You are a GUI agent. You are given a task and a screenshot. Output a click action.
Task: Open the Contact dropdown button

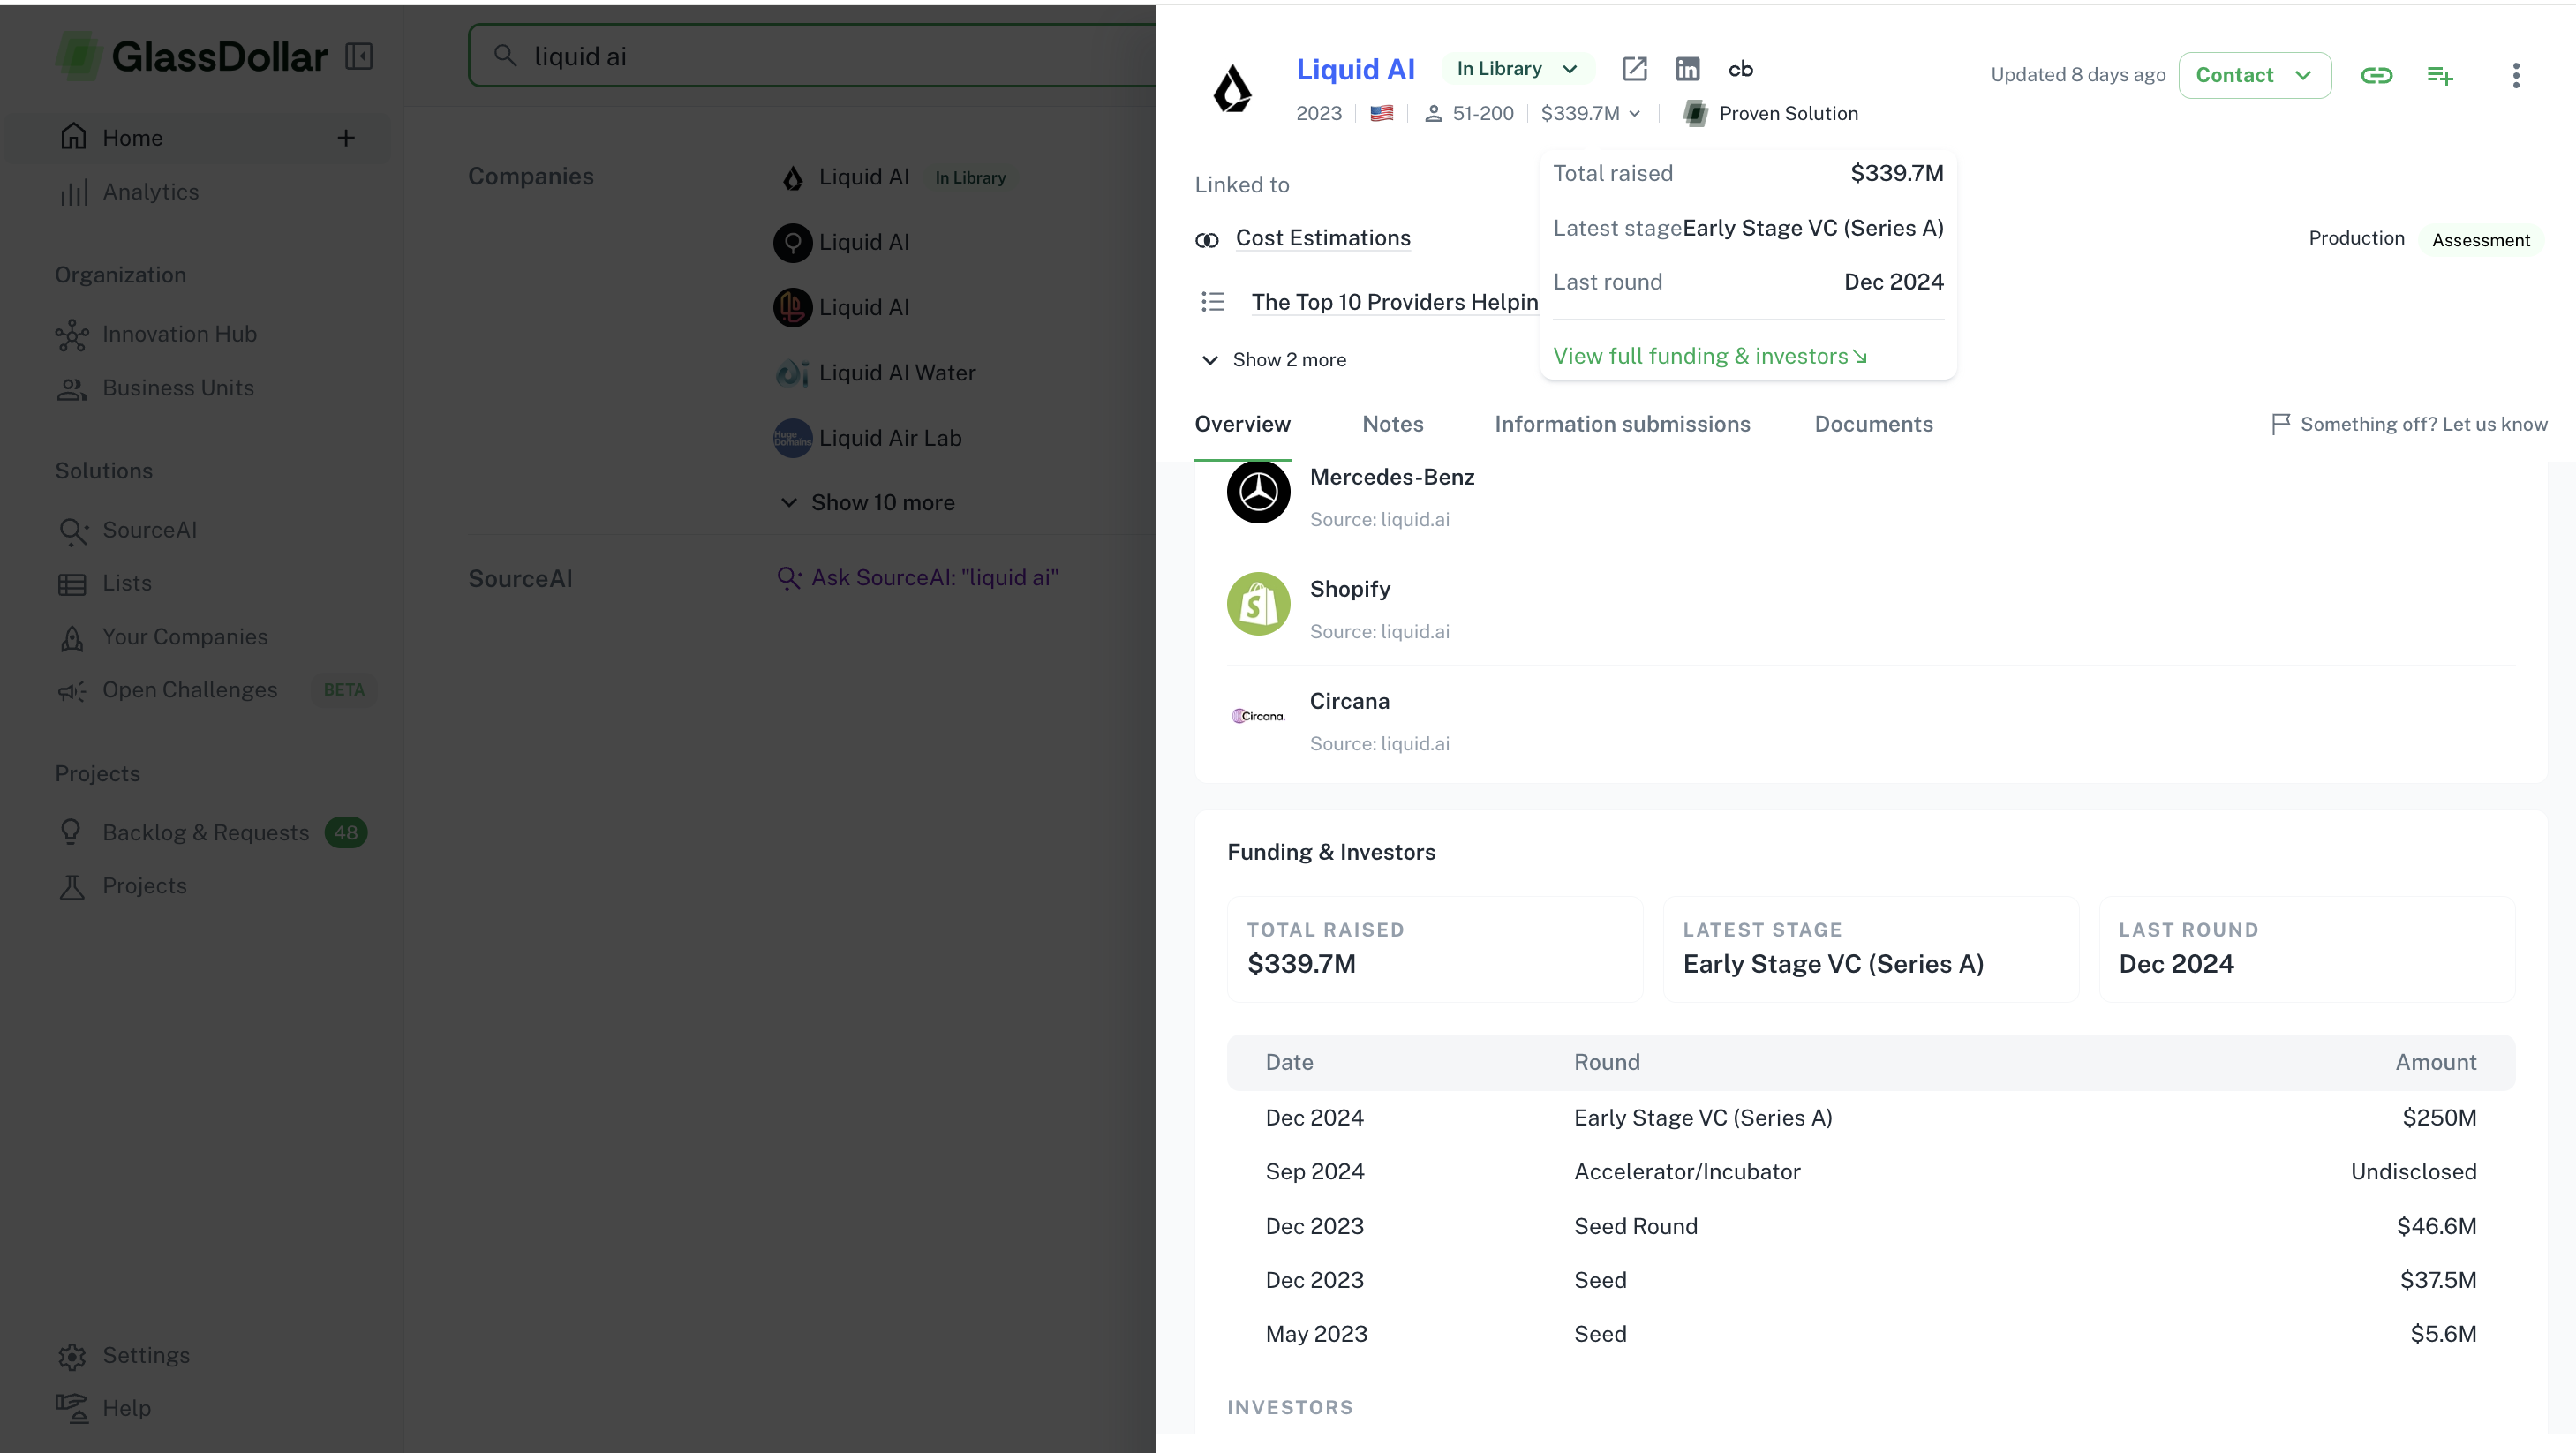tap(2254, 75)
